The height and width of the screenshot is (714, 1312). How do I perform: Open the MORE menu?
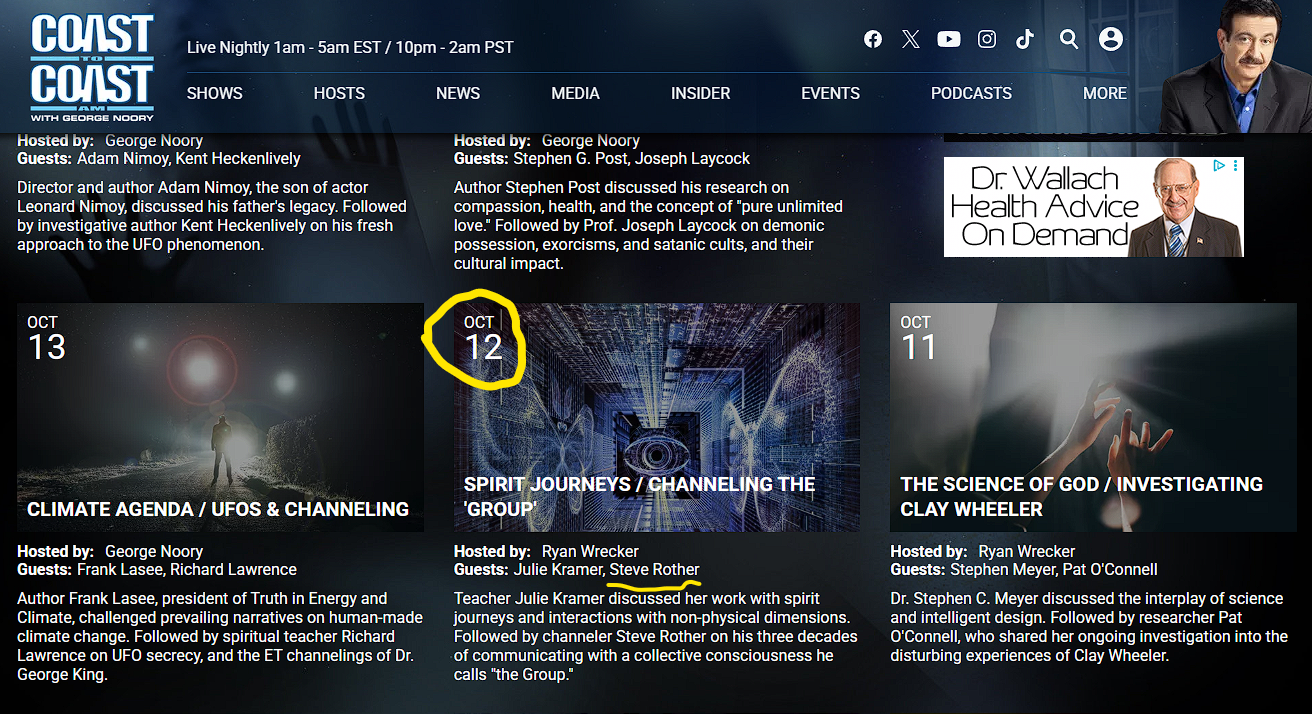(x=1105, y=93)
